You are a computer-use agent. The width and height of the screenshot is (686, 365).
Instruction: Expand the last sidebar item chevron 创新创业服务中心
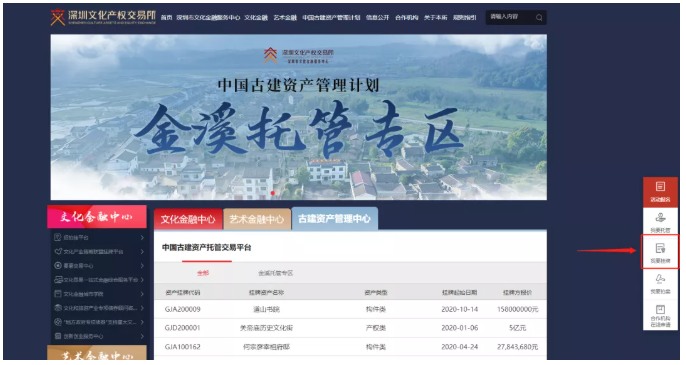pos(142,337)
